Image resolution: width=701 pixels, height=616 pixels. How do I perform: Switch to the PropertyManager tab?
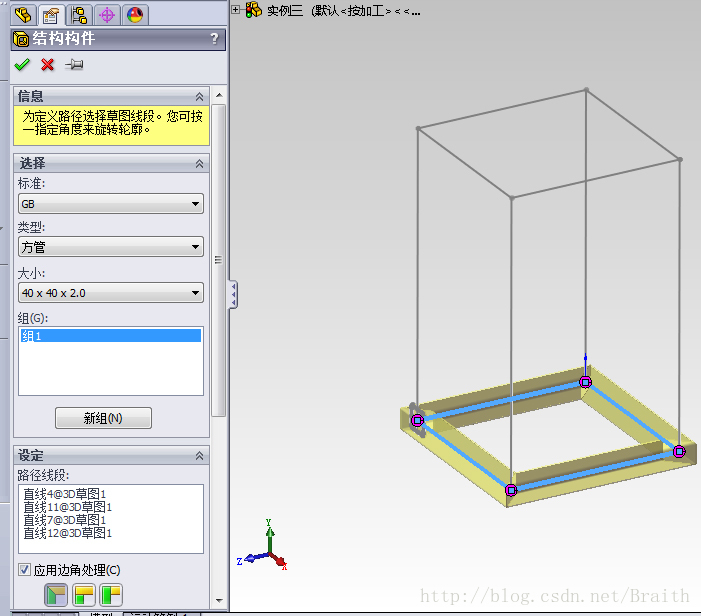pos(51,15)
